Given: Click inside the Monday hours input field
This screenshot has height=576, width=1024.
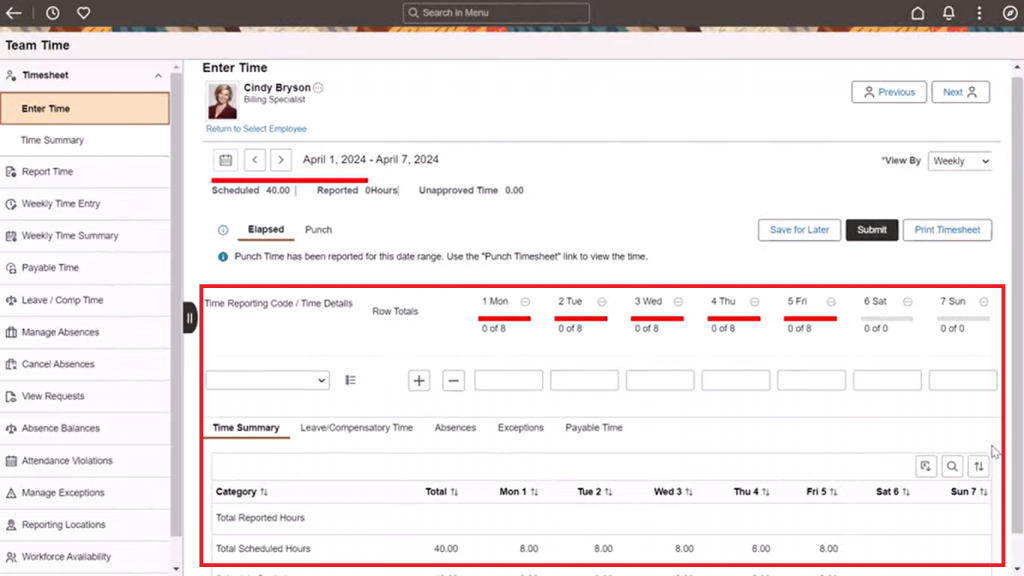Looking at the screenshot, I should pos(508,380).
